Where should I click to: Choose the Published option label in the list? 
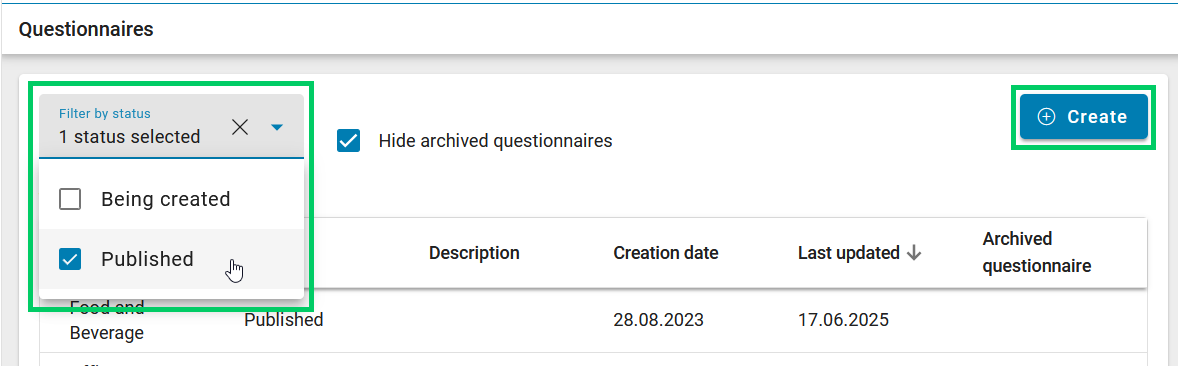147,259
